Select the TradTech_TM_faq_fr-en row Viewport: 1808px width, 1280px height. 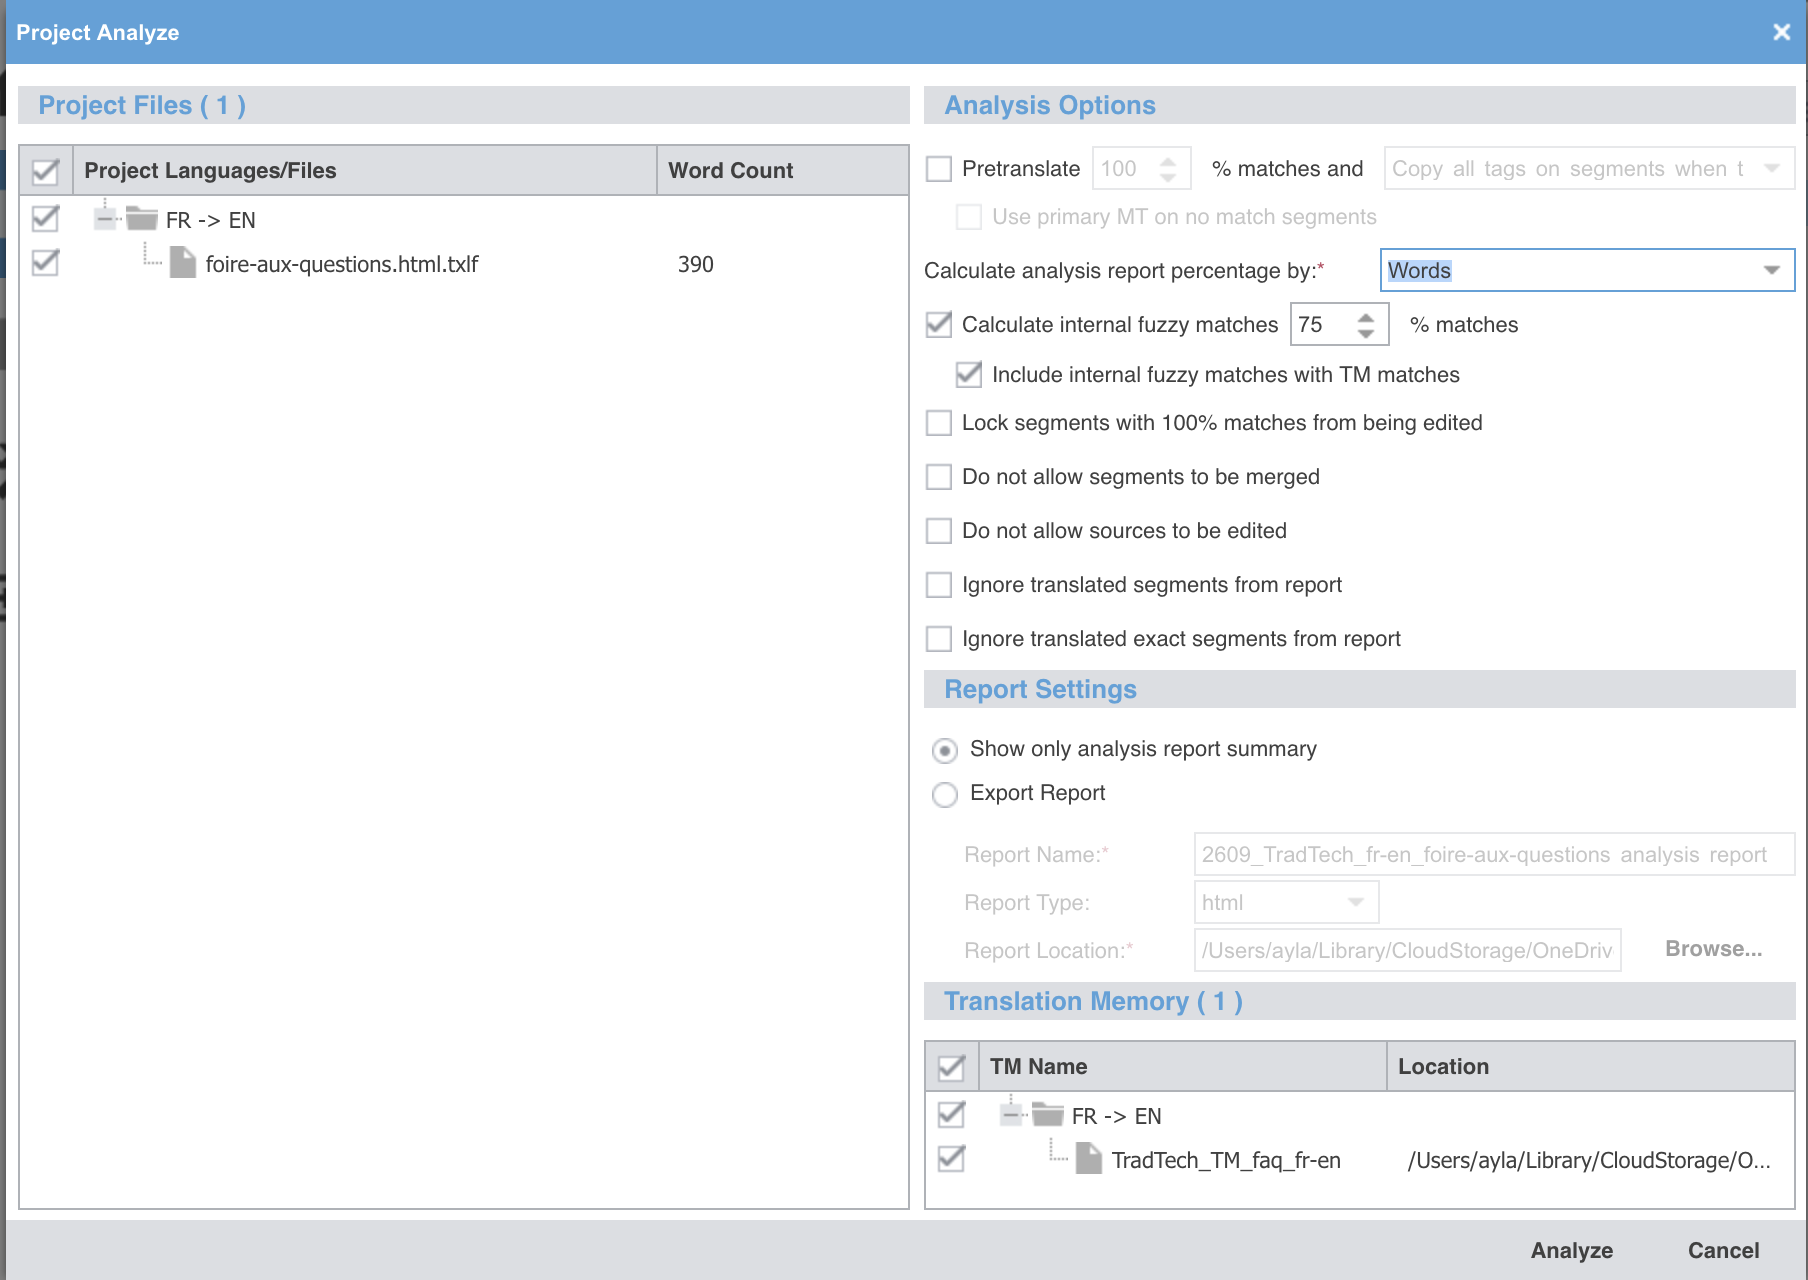pos(1360,1160)
